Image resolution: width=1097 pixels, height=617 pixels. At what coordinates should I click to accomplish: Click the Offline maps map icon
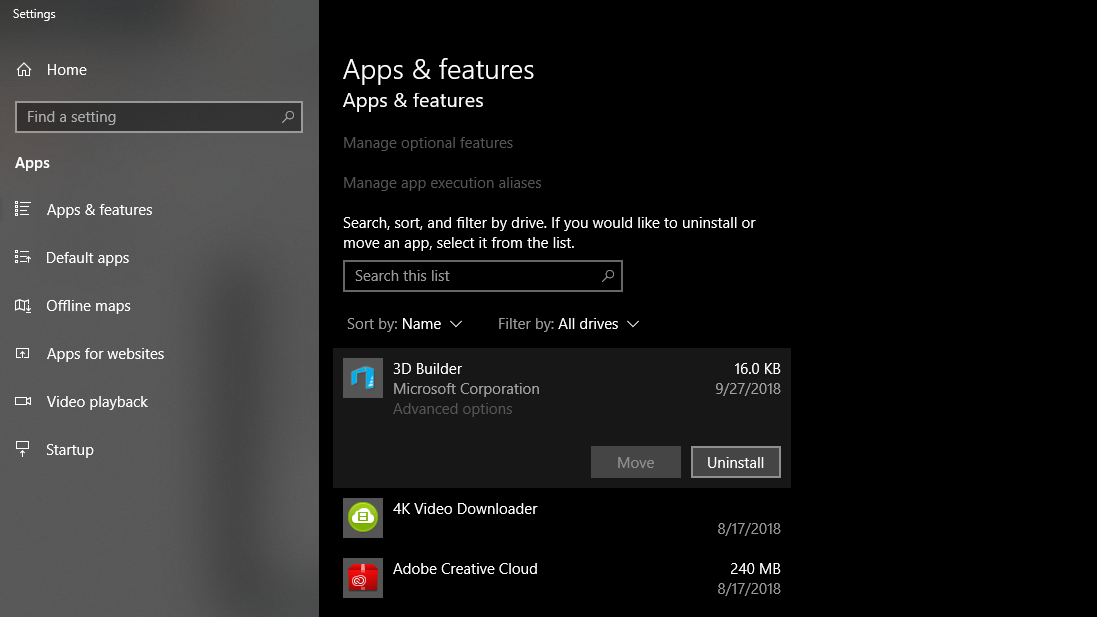click(23, 306)
